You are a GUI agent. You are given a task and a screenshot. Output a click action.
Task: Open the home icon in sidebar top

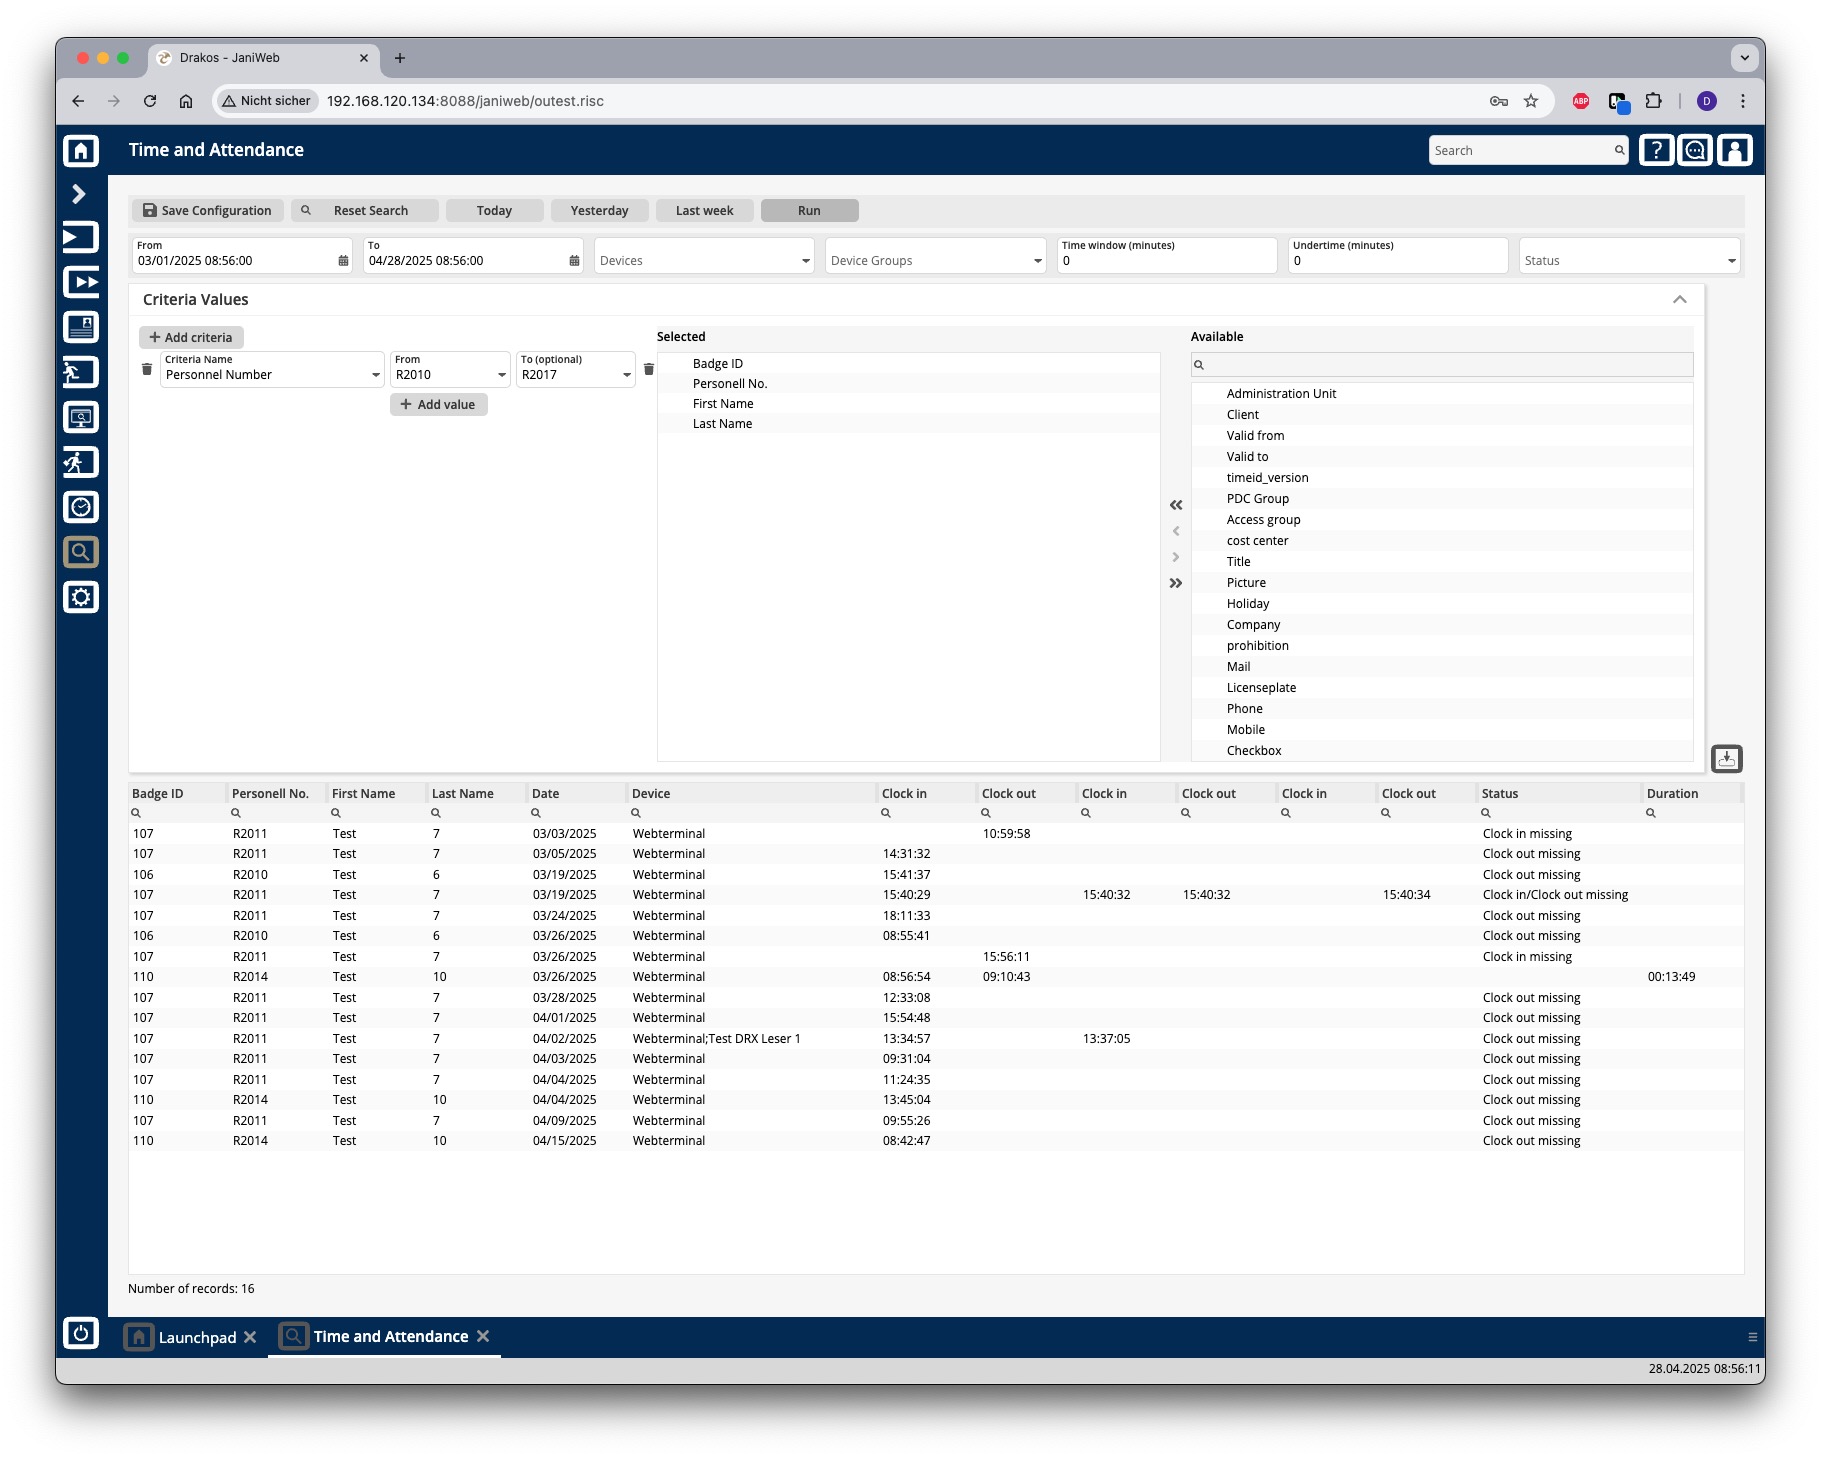tap(81, 150)
